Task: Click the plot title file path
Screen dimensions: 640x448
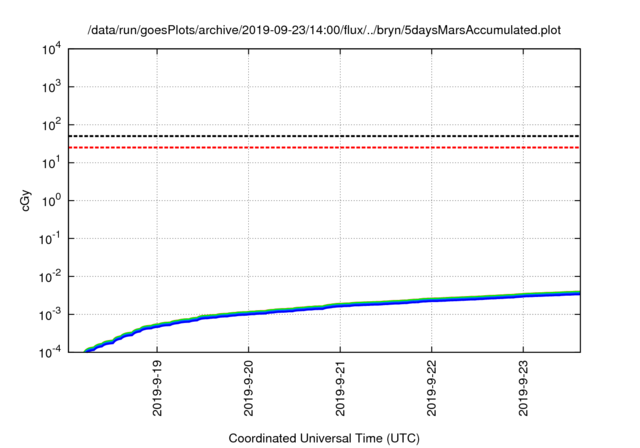Action: pyautogui.click(x=324, y=30)
